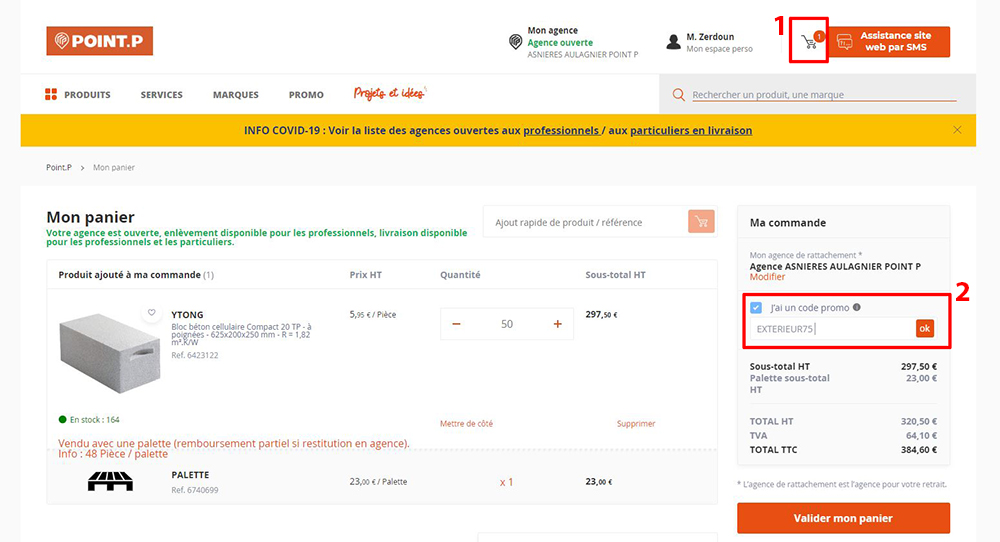Image resolution: width=1000 pixels, height=542 pixels.
Task: Uncheck the "J'ai un code promo" checkbox
Action: click(x=756, y=308)
